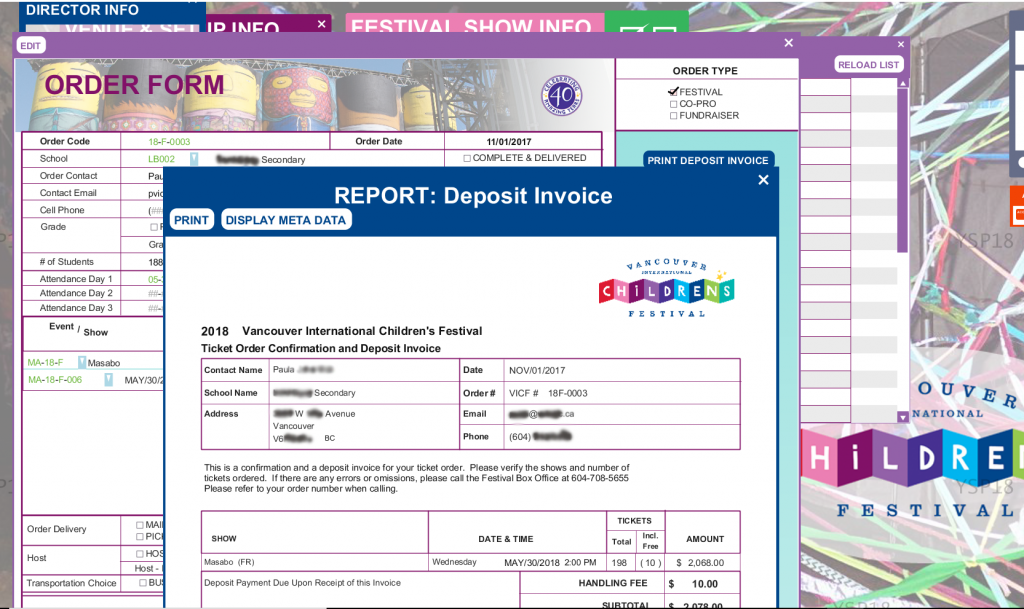
Task: Click the 40th anniversary badge logo
Action: 562,95
